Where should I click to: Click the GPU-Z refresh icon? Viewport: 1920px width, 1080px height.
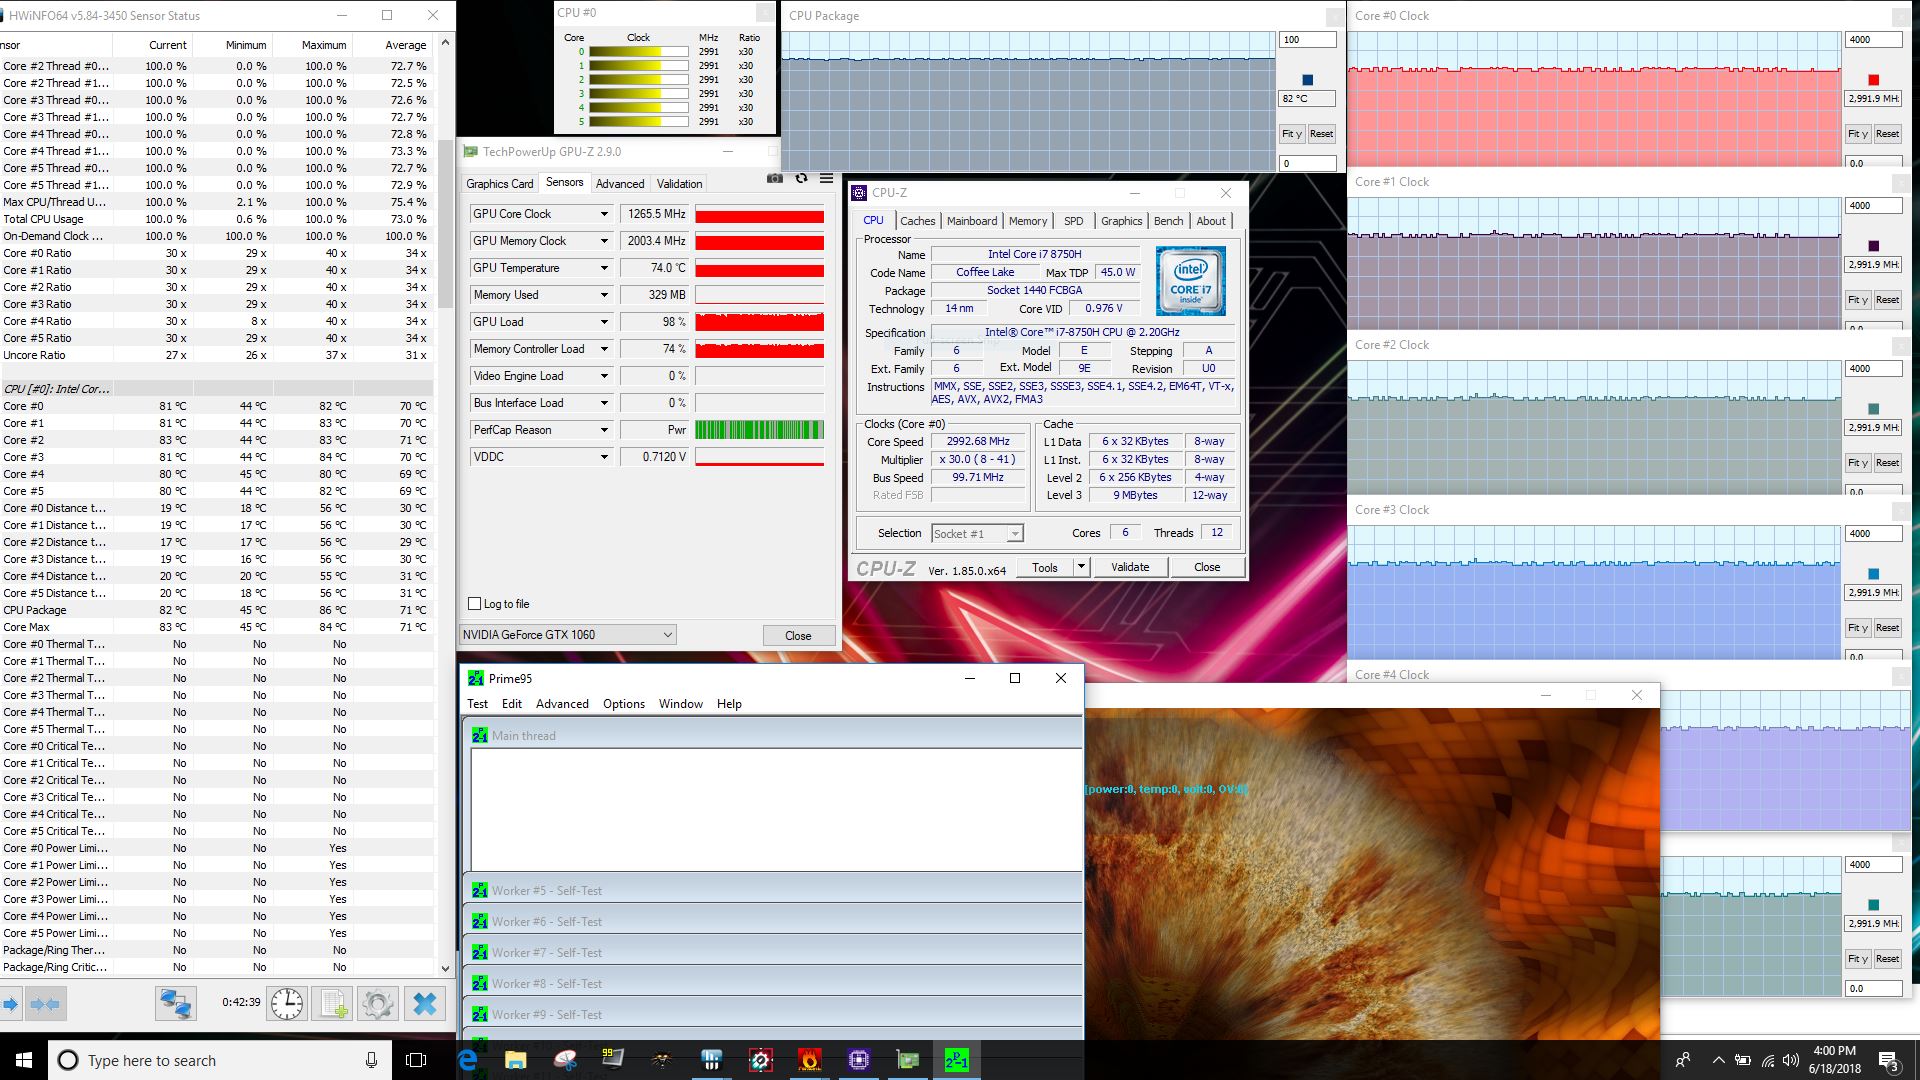coord(801,179)
